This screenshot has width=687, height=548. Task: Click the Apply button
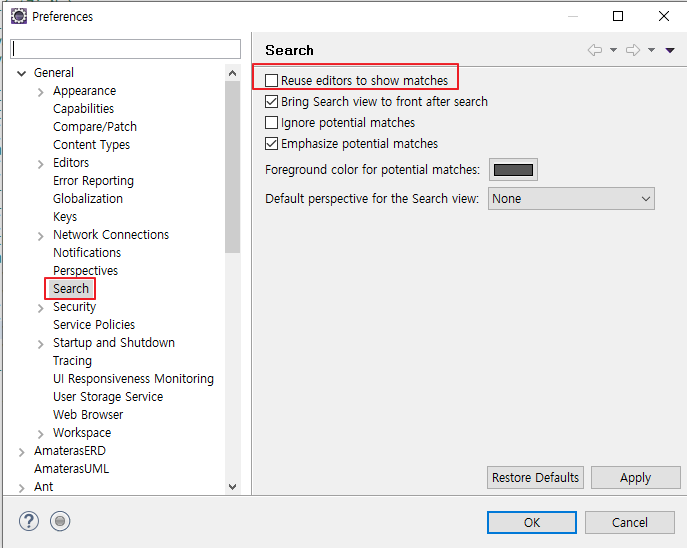(635, 477)
